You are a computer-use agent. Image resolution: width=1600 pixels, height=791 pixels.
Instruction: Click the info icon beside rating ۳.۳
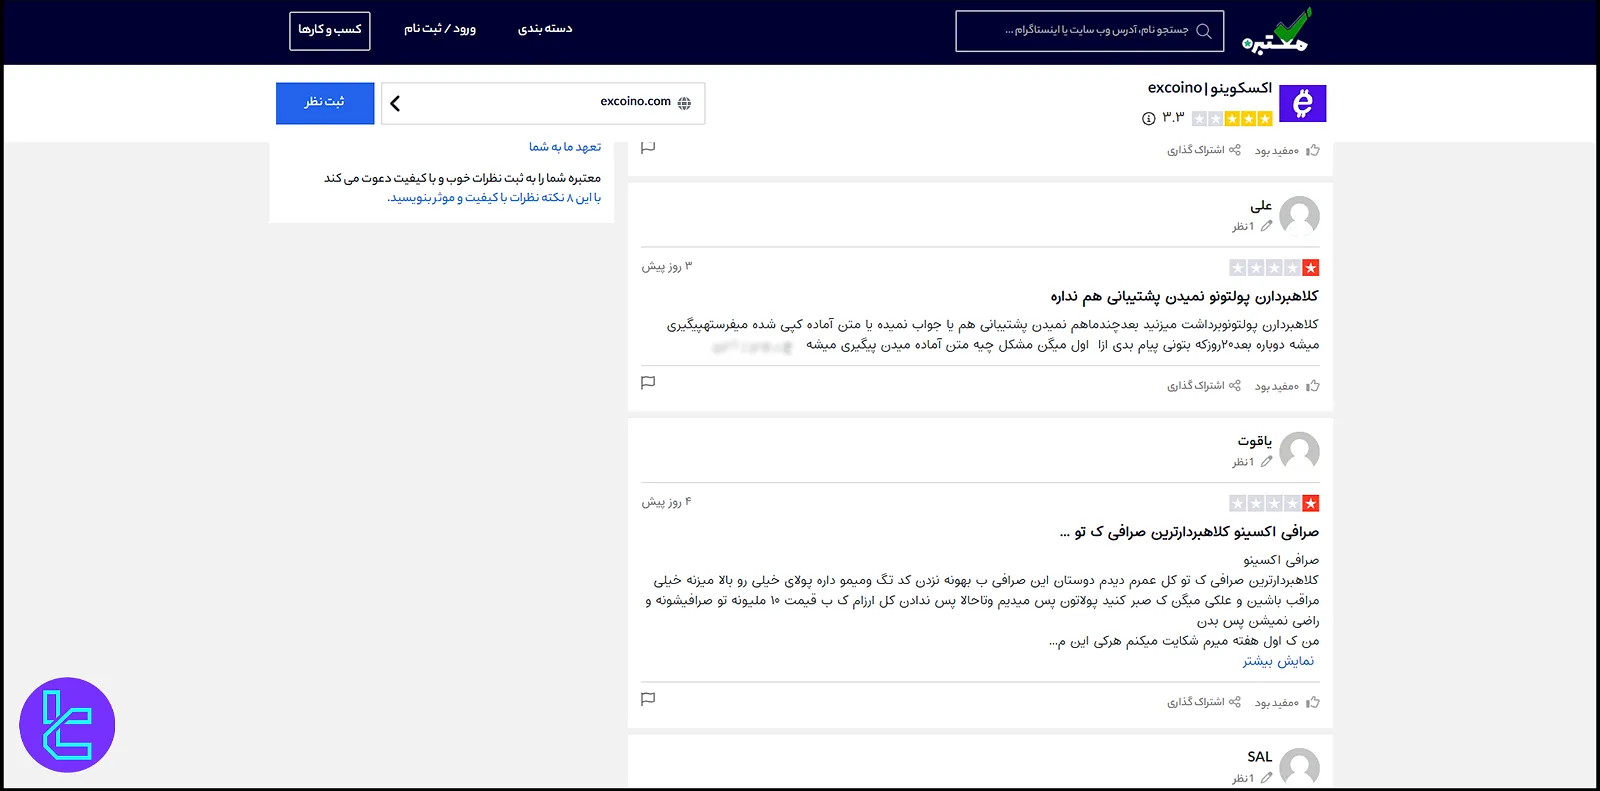coord(1148,118)
